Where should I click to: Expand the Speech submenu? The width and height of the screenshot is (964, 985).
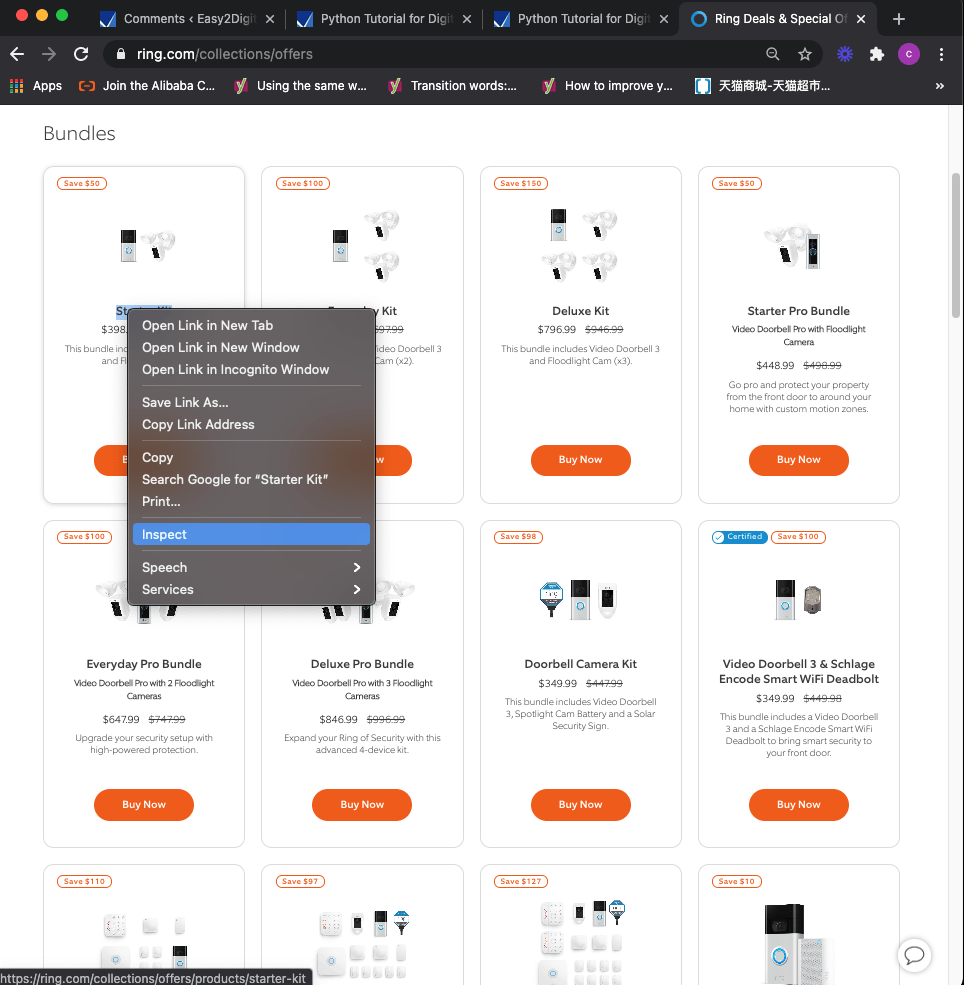point(251,567)
